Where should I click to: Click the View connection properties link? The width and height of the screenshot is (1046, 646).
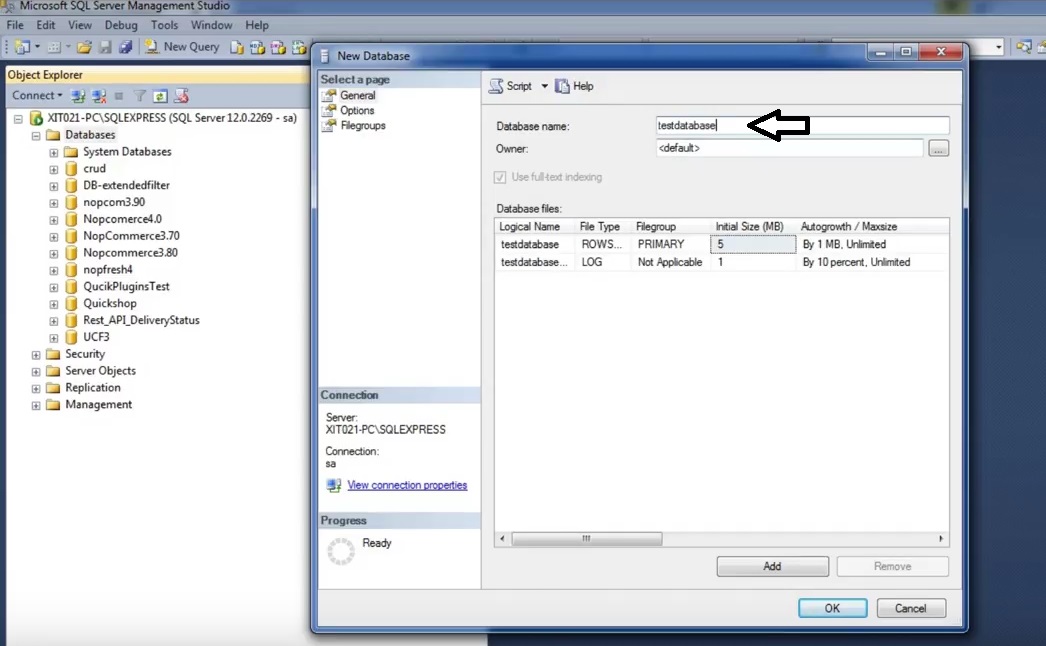(x=407, y=485)
